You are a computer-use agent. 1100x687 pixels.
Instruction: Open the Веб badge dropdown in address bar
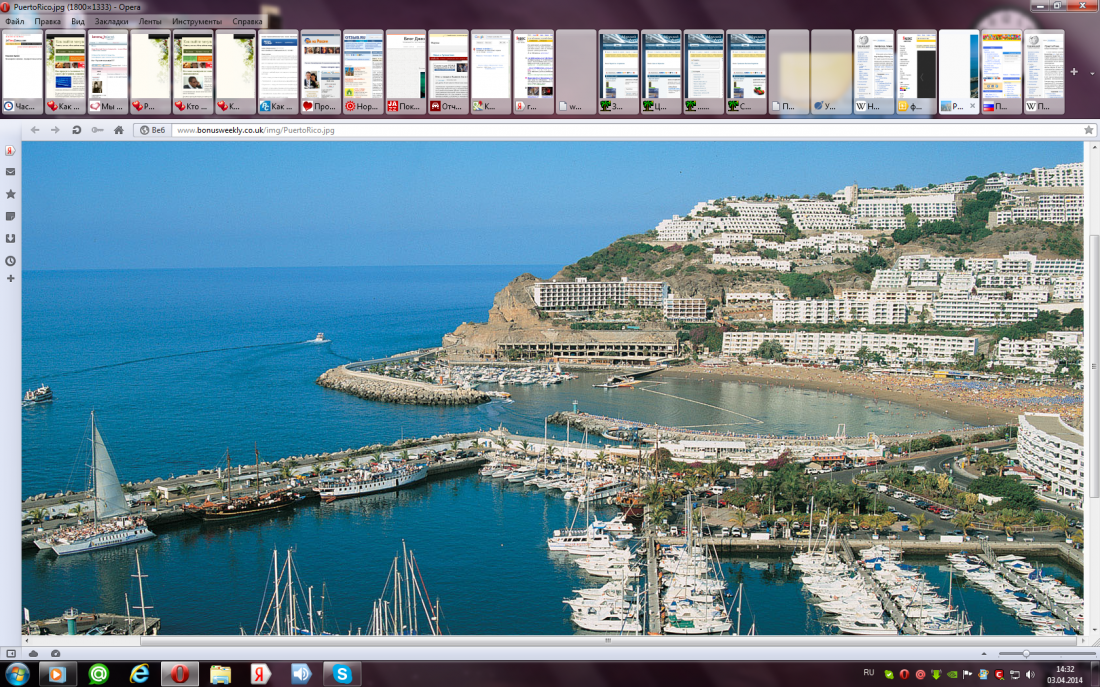tap(151, 129)
